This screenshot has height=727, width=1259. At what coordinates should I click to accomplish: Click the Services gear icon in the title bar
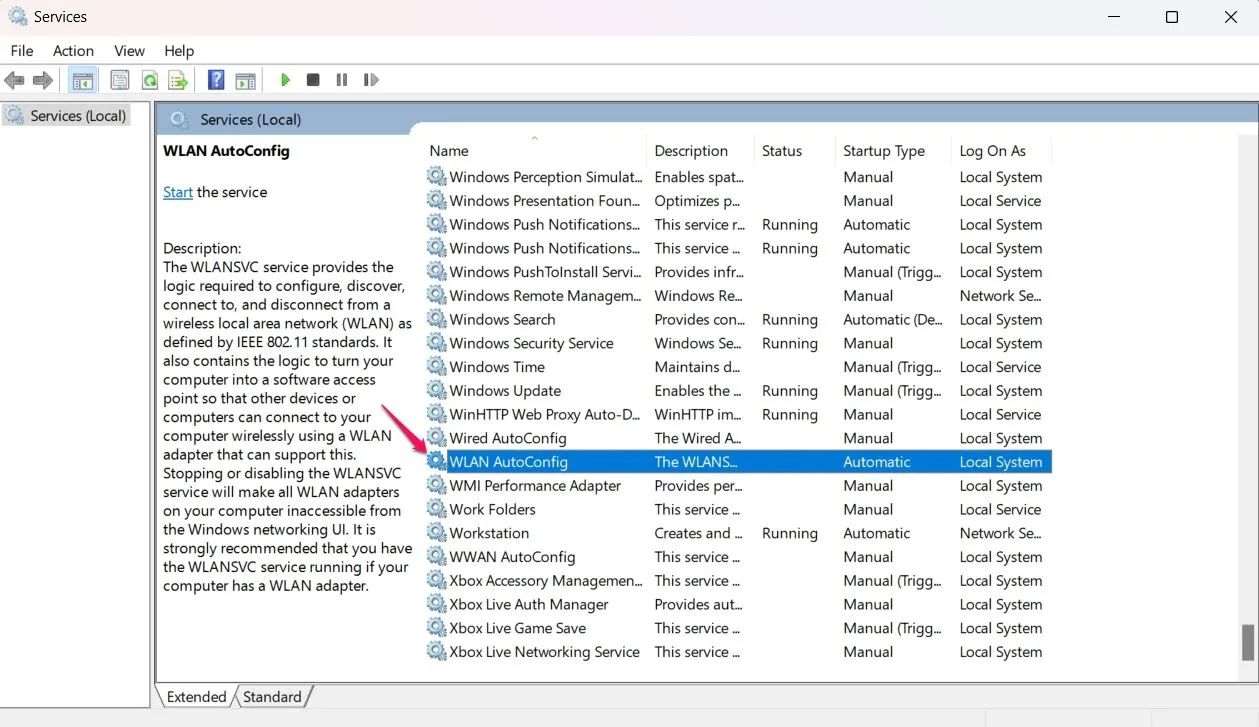[17, 17]
